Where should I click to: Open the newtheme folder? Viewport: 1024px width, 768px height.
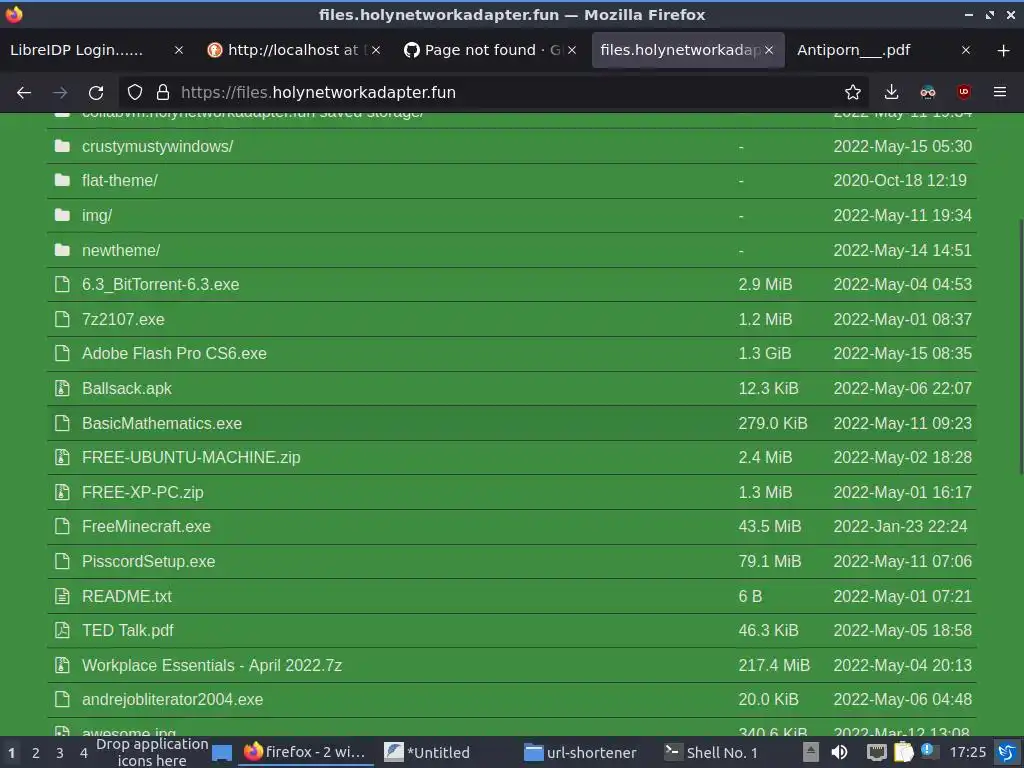pyautogui.click(x=121, y=250)
